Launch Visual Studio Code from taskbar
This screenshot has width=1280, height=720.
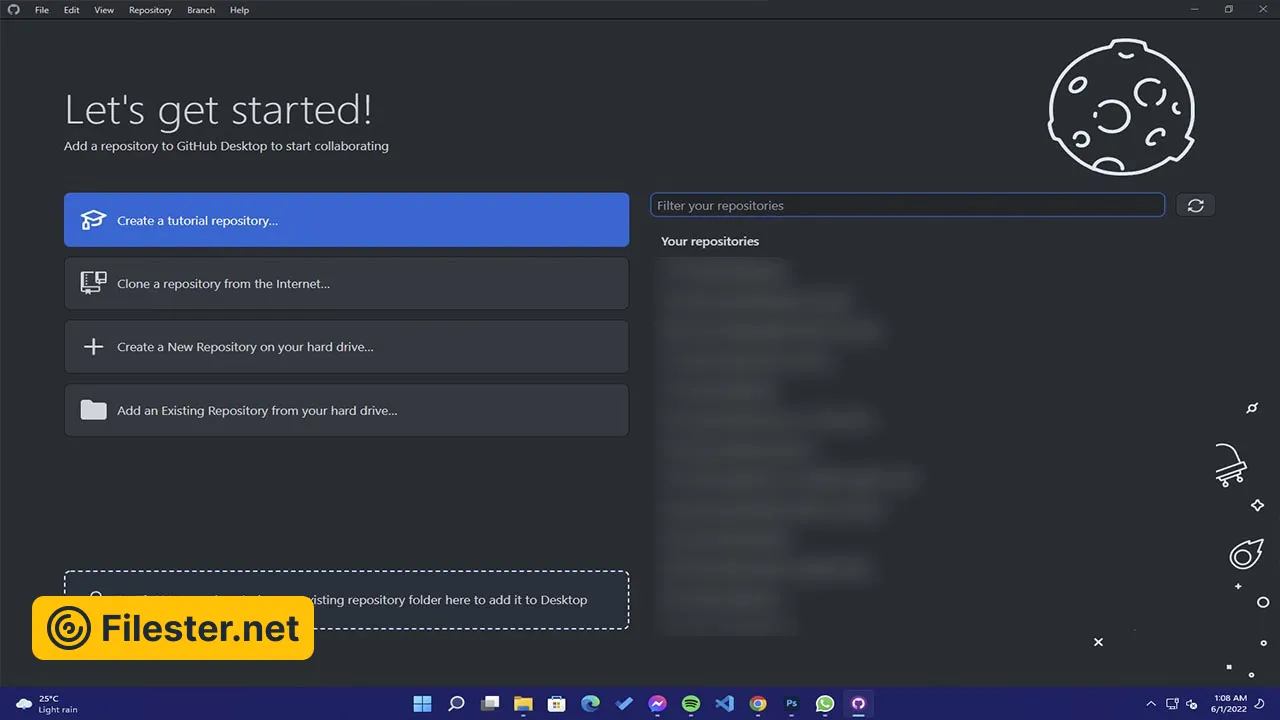(724, 704)
